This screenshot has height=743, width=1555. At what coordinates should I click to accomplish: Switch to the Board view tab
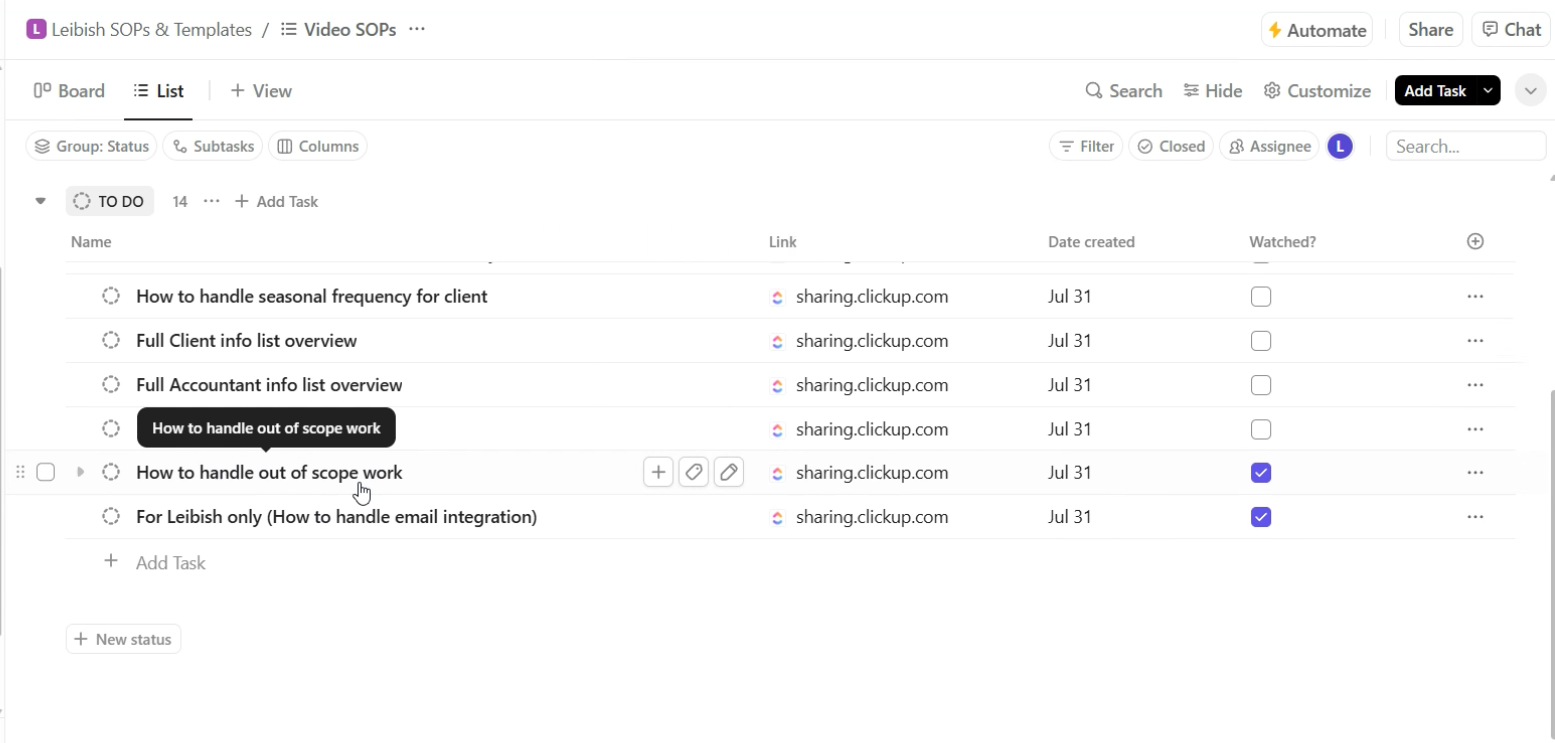(x=69, y=91)
